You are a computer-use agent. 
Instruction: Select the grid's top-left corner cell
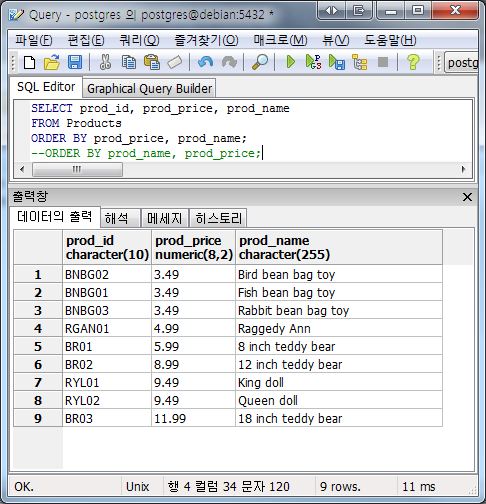[38, 247]
